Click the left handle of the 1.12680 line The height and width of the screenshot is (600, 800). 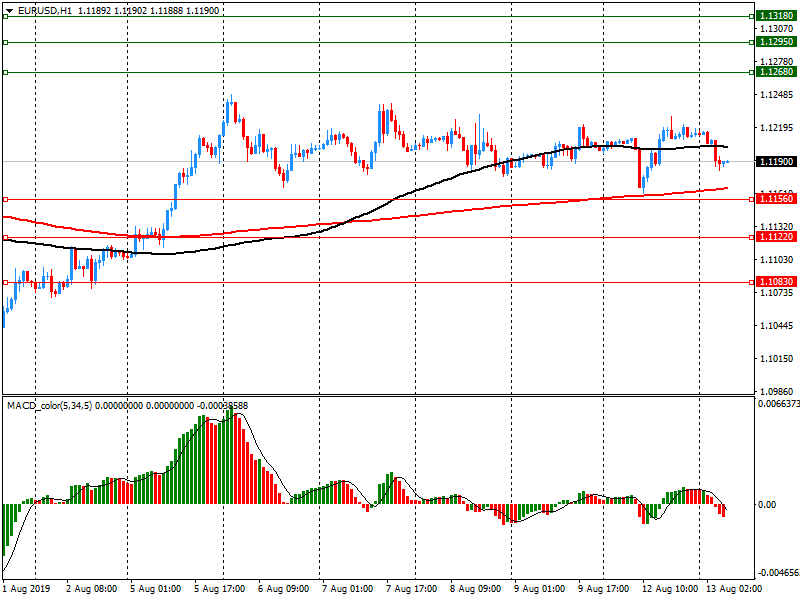[5, 72]
